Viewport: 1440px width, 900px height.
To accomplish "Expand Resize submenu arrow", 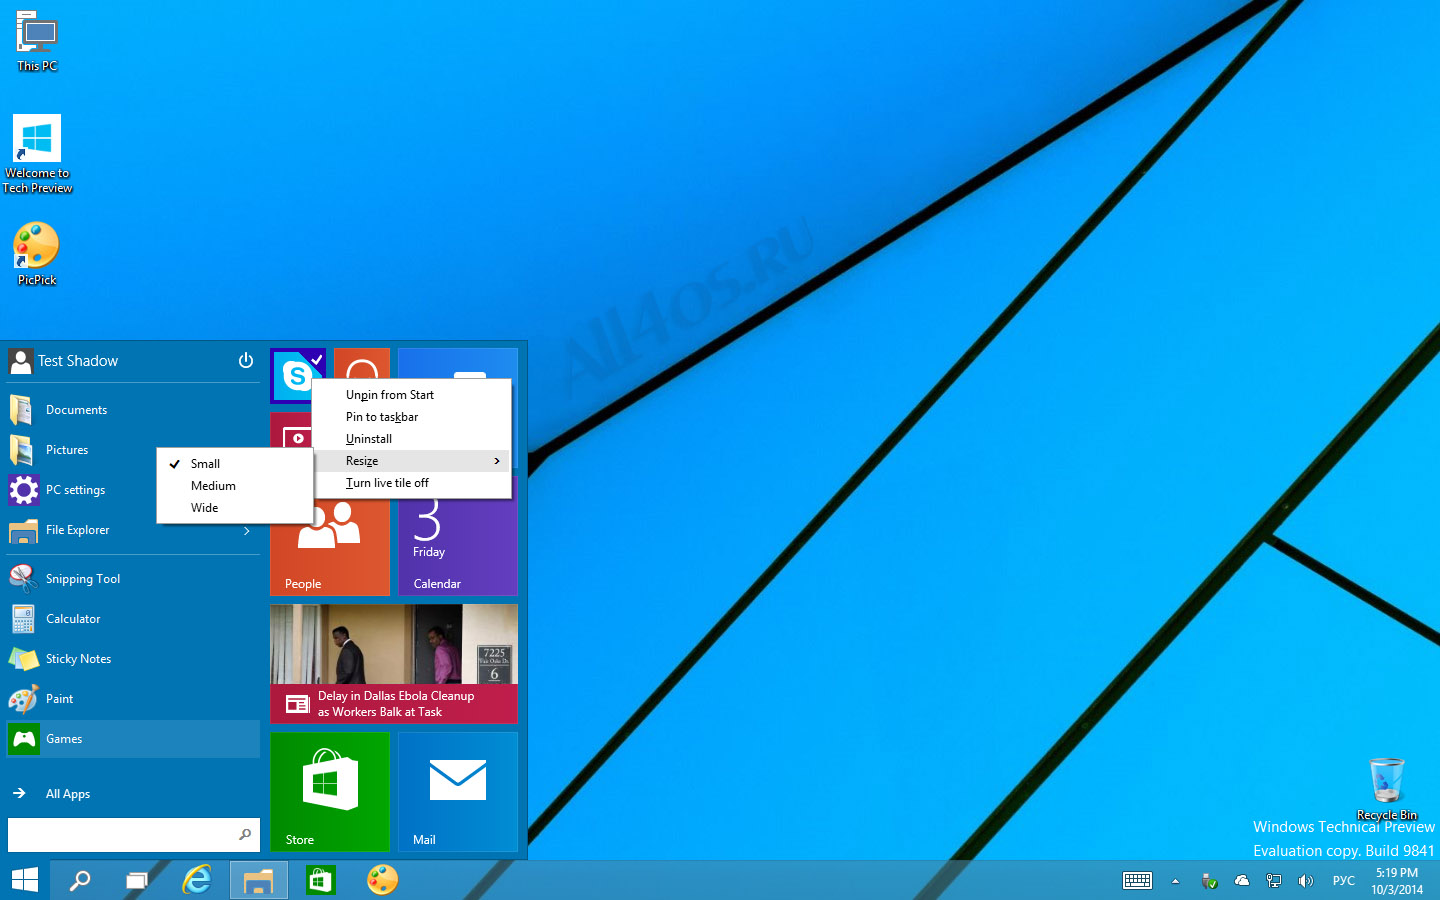I will coord(497,461).
